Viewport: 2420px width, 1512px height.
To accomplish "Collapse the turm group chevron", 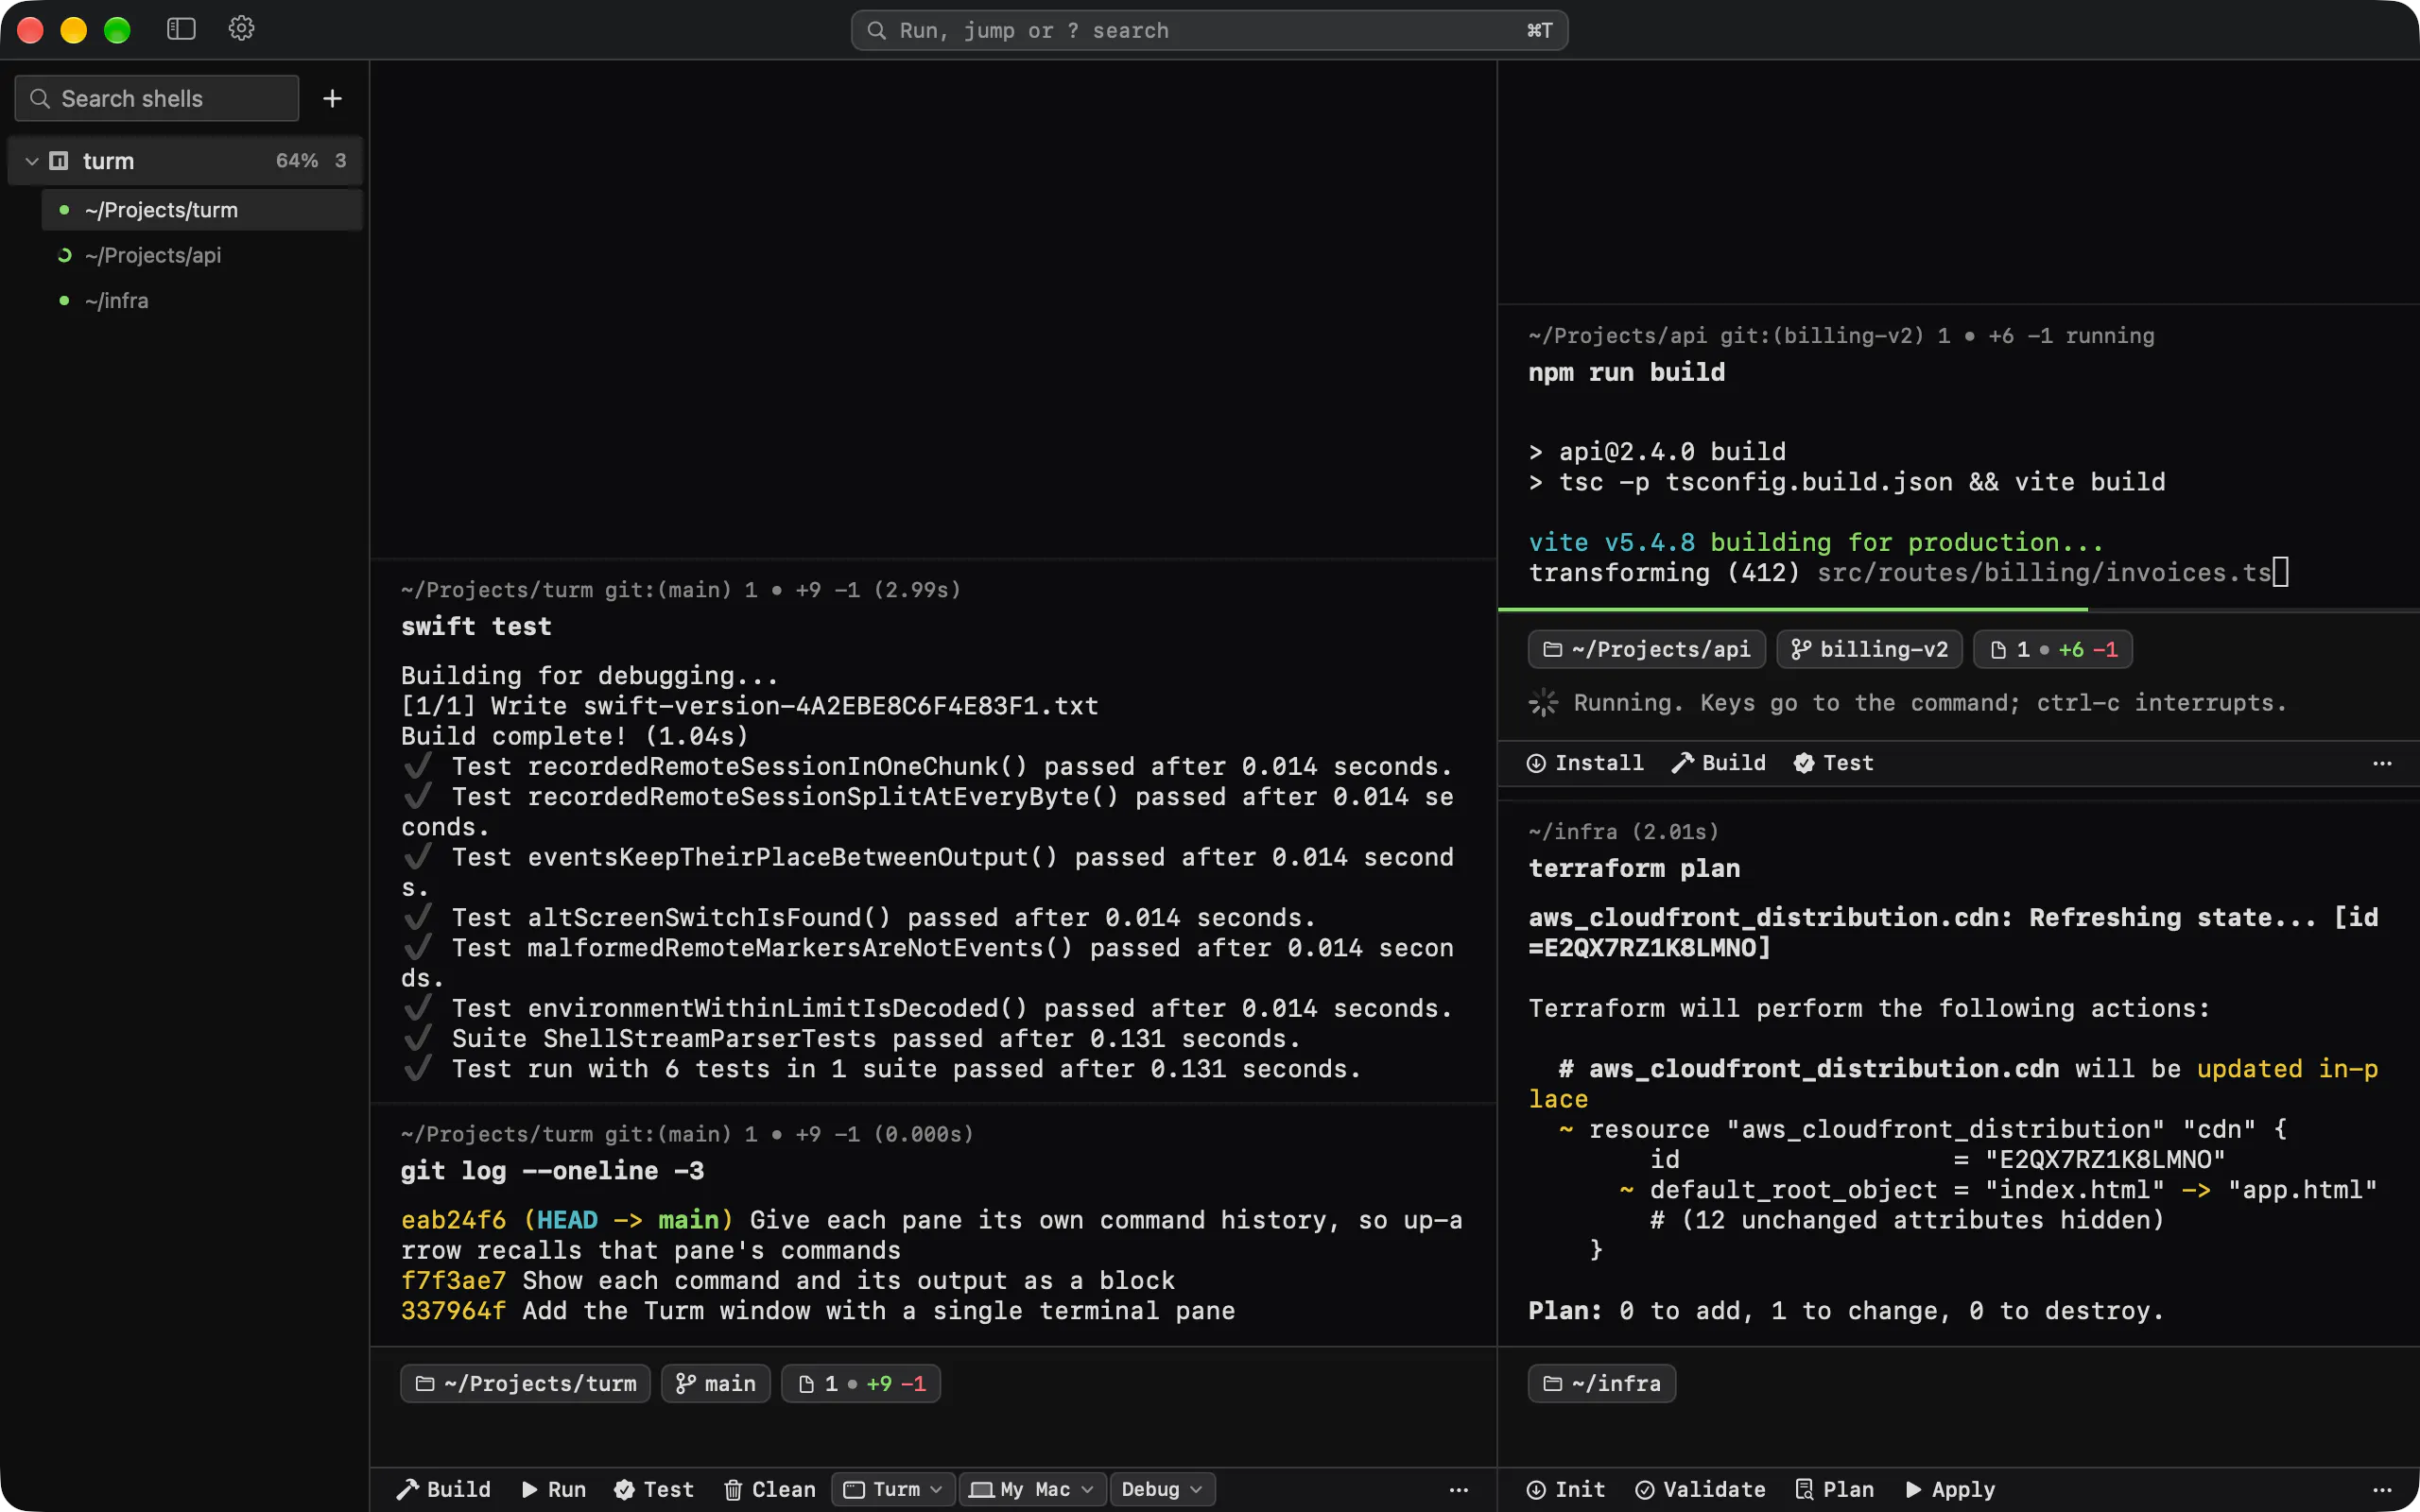I will (32, 161).
